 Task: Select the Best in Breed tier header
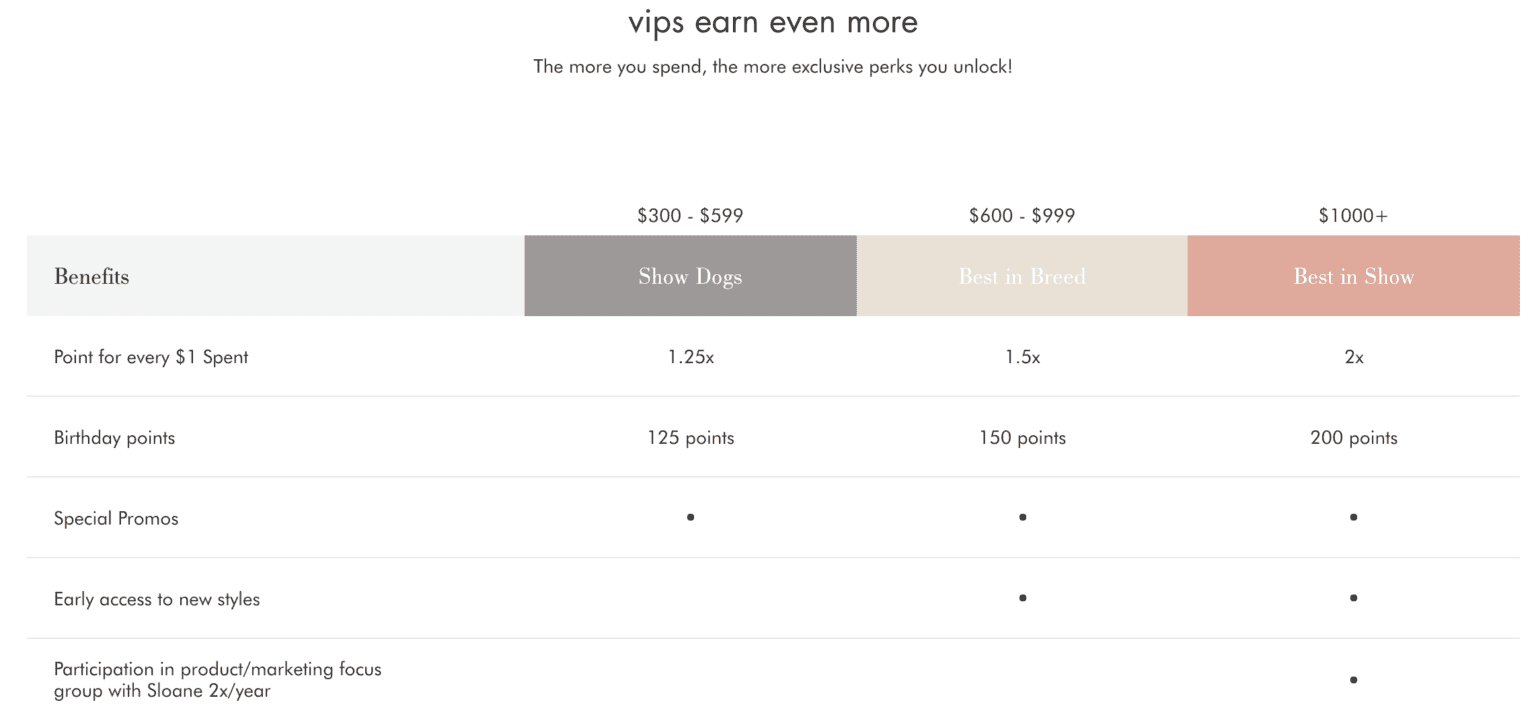click(x=1022, y=276)
